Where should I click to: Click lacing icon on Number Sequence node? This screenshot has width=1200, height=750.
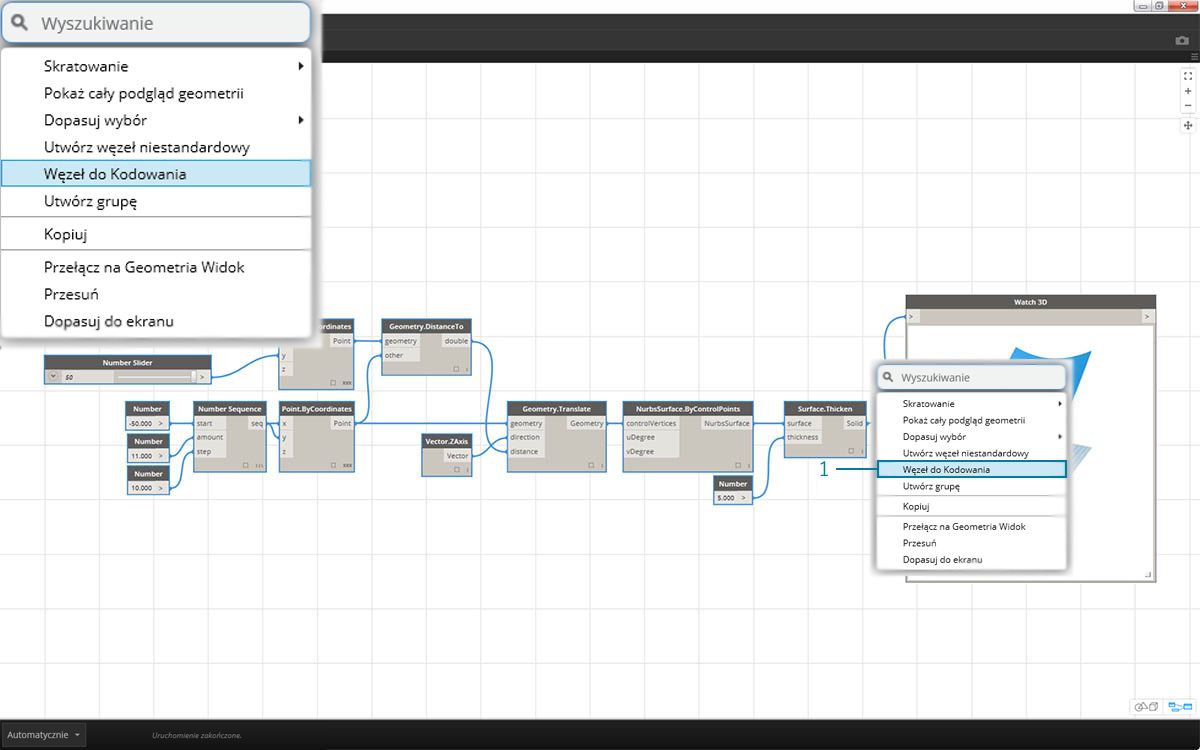259,466
